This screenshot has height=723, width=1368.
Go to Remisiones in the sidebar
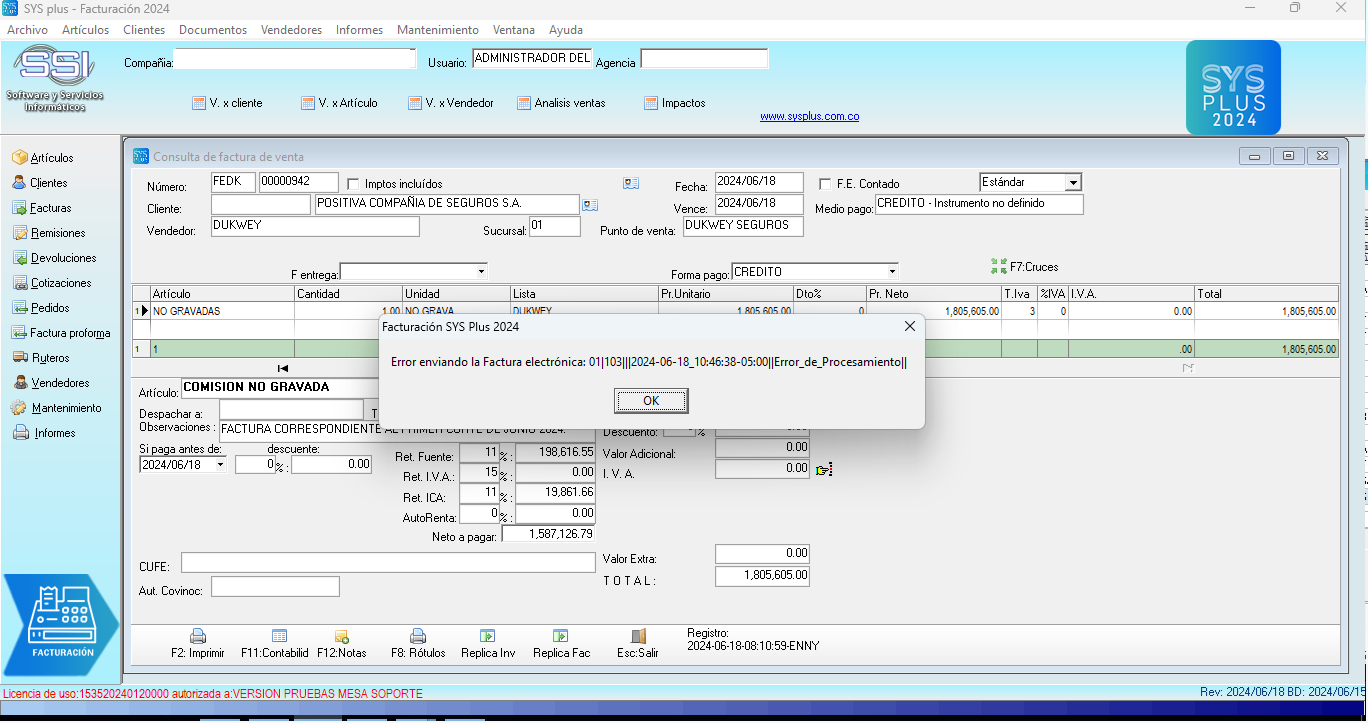(49, 233)
